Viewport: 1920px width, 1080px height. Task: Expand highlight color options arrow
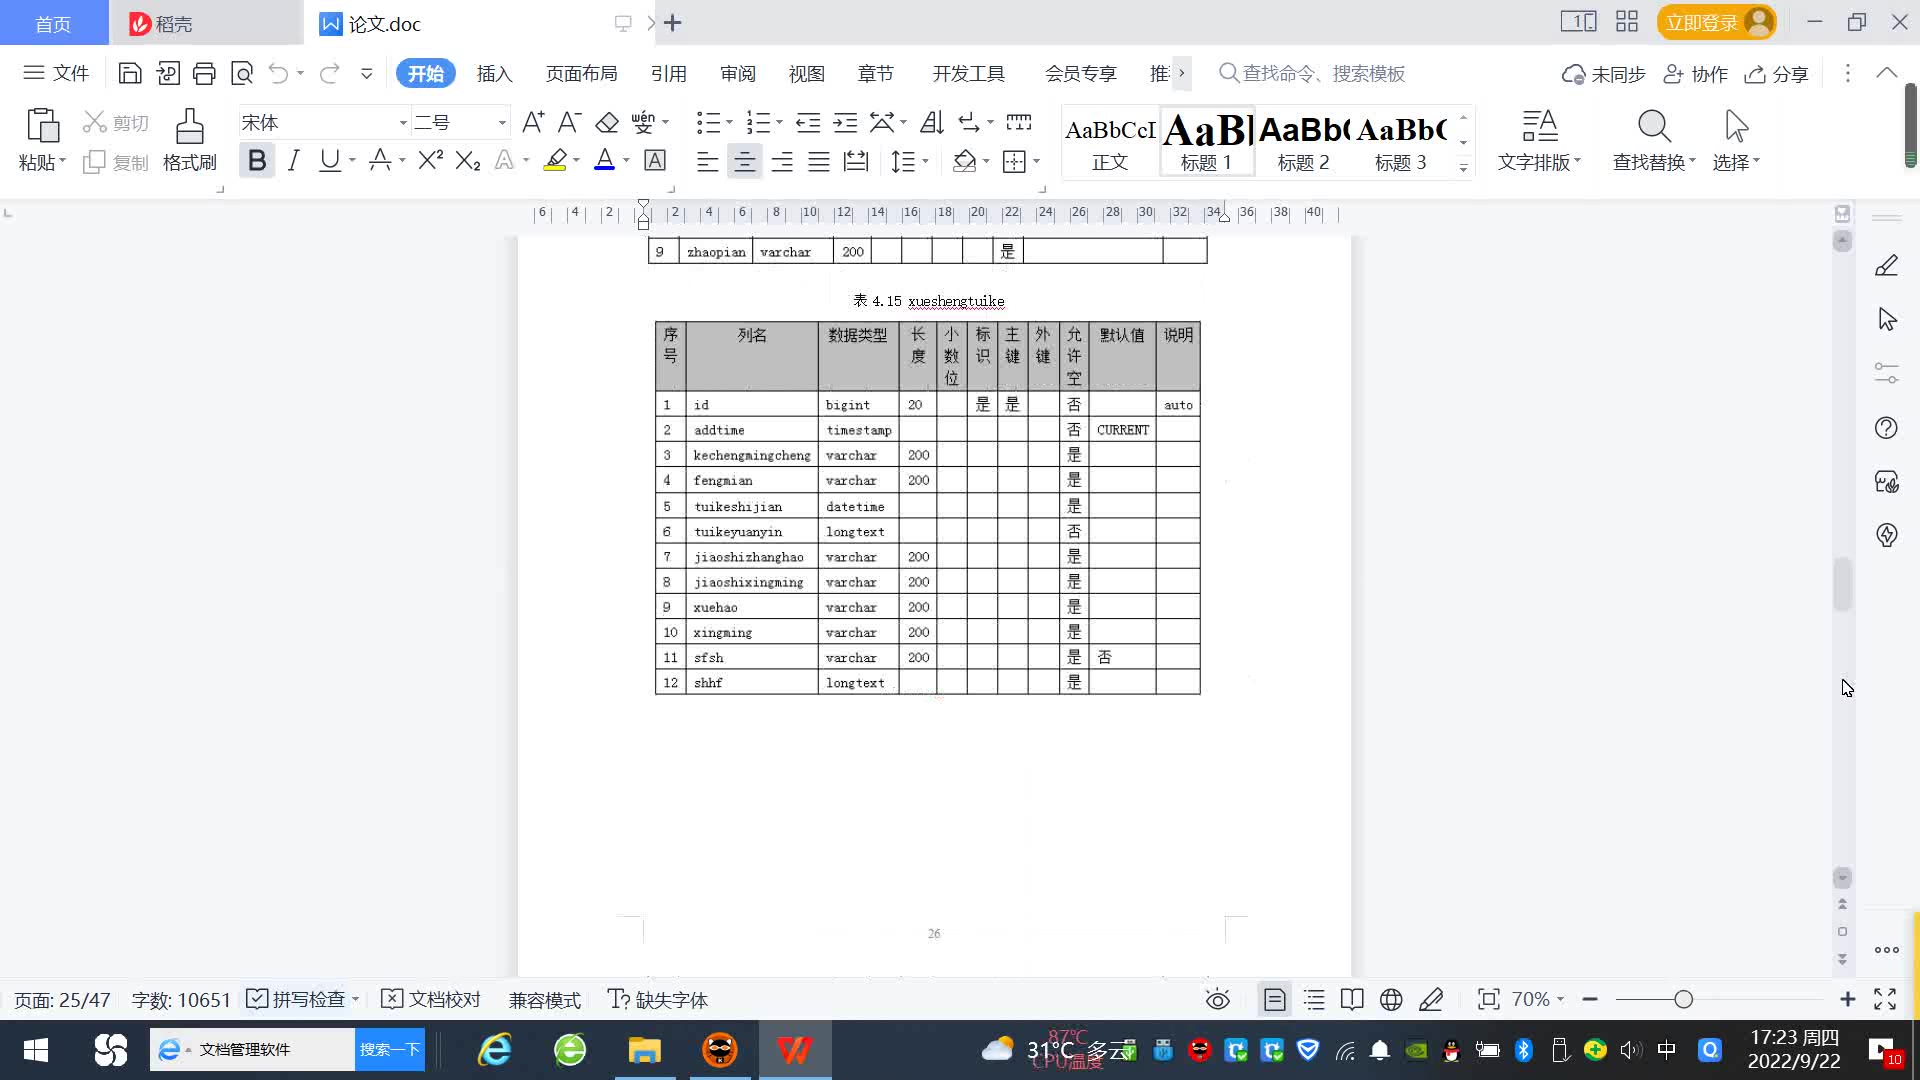tap(576, 160)
